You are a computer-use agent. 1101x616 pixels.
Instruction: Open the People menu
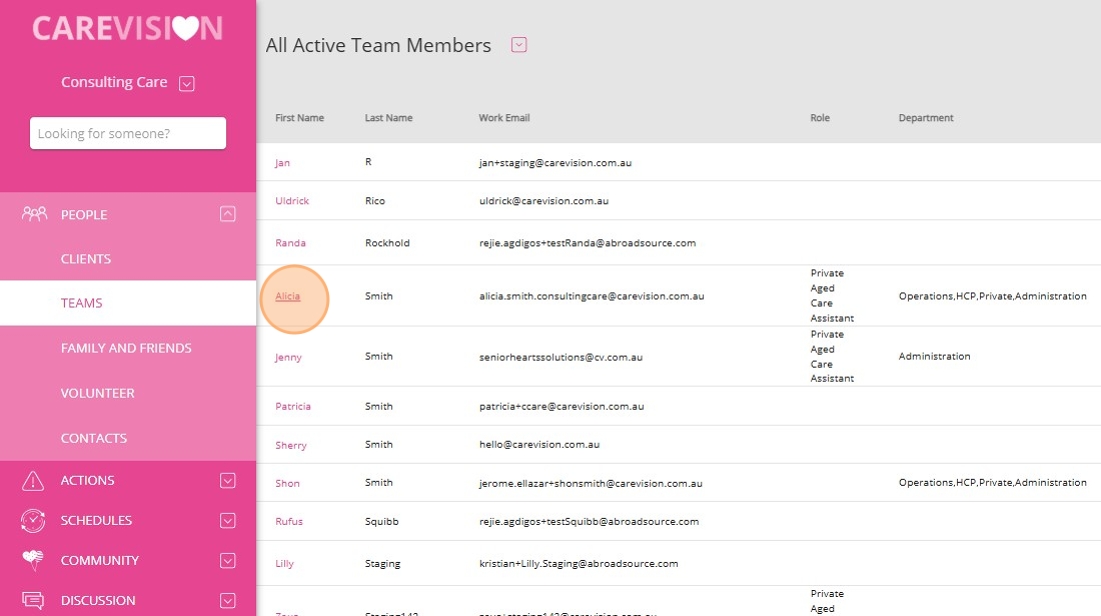click(84, 215)
